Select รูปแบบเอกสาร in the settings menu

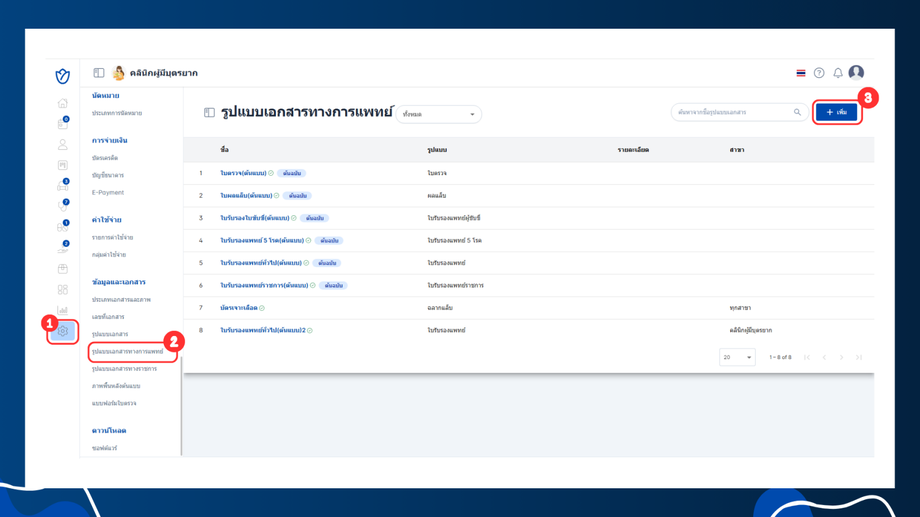coord(110,334)
